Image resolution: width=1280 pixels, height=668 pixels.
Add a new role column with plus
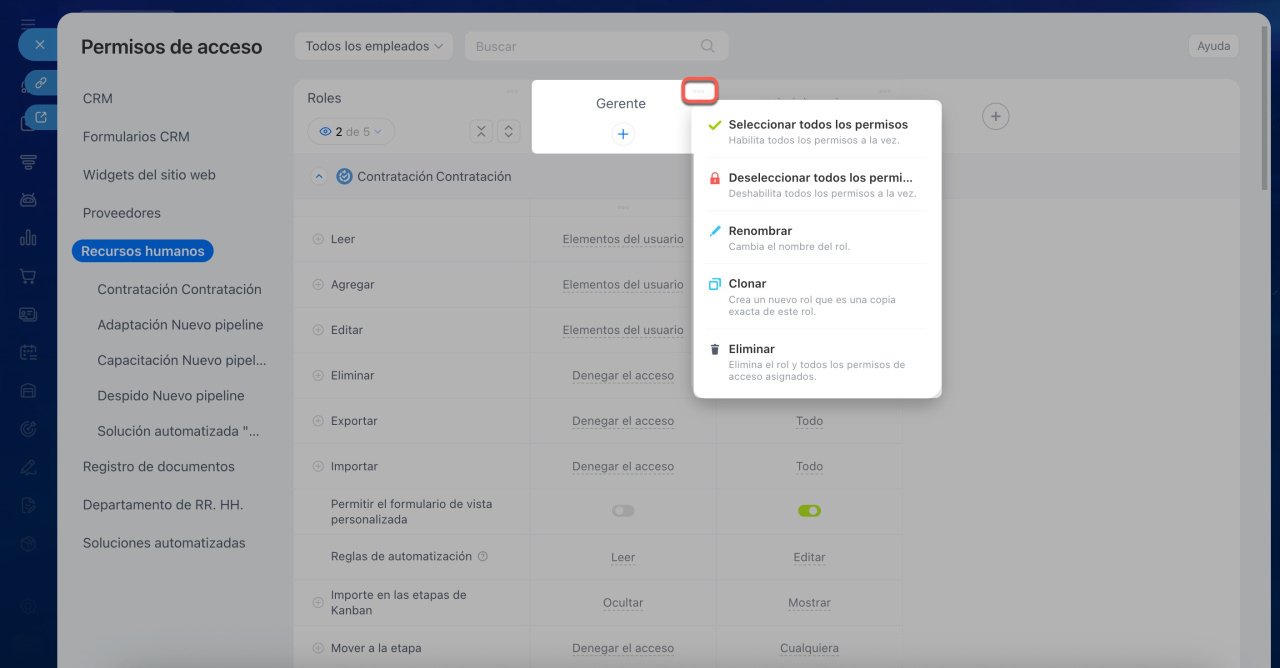click(x=995, y=117)
